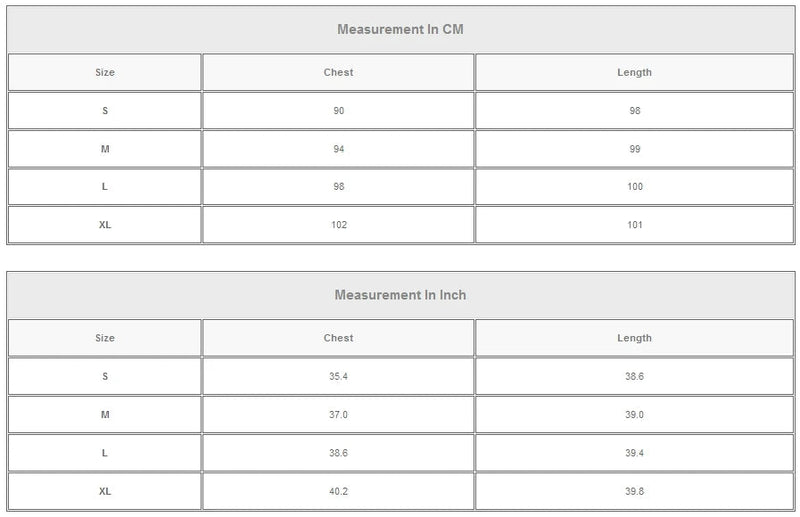
Task: Click the Measurement In CM header
Action: pyautogui.click(x=401, y=29)
